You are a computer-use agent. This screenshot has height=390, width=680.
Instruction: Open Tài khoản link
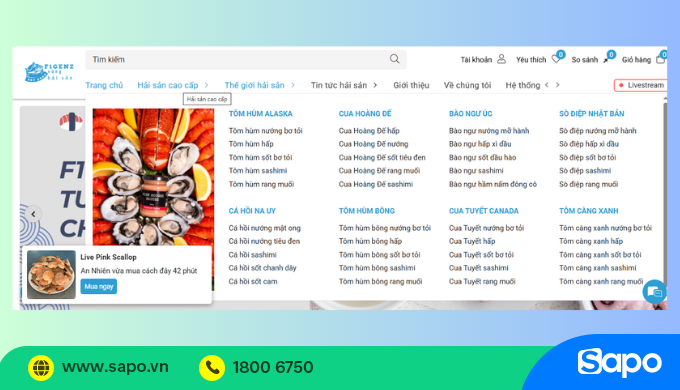[x=476, y=59]
